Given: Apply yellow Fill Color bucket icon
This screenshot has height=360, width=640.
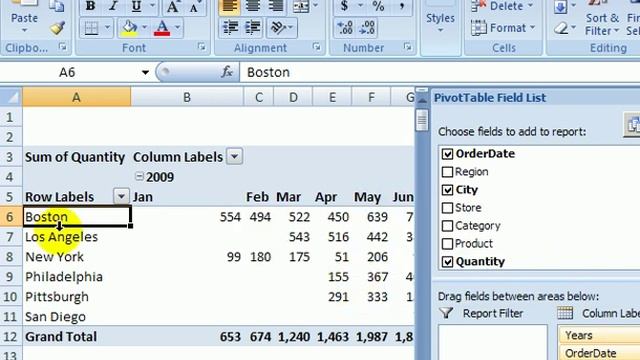Looking at the screenshot, I should pyautogui.click(x=129, y=28).
